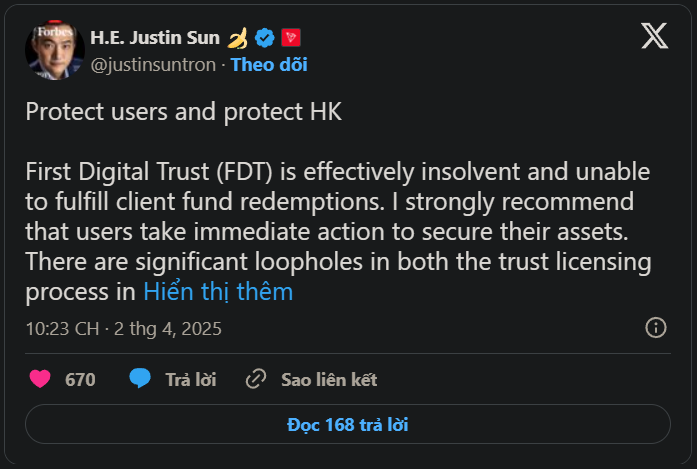Open the X logo icon
697x469 pixels.
(654, 36)
